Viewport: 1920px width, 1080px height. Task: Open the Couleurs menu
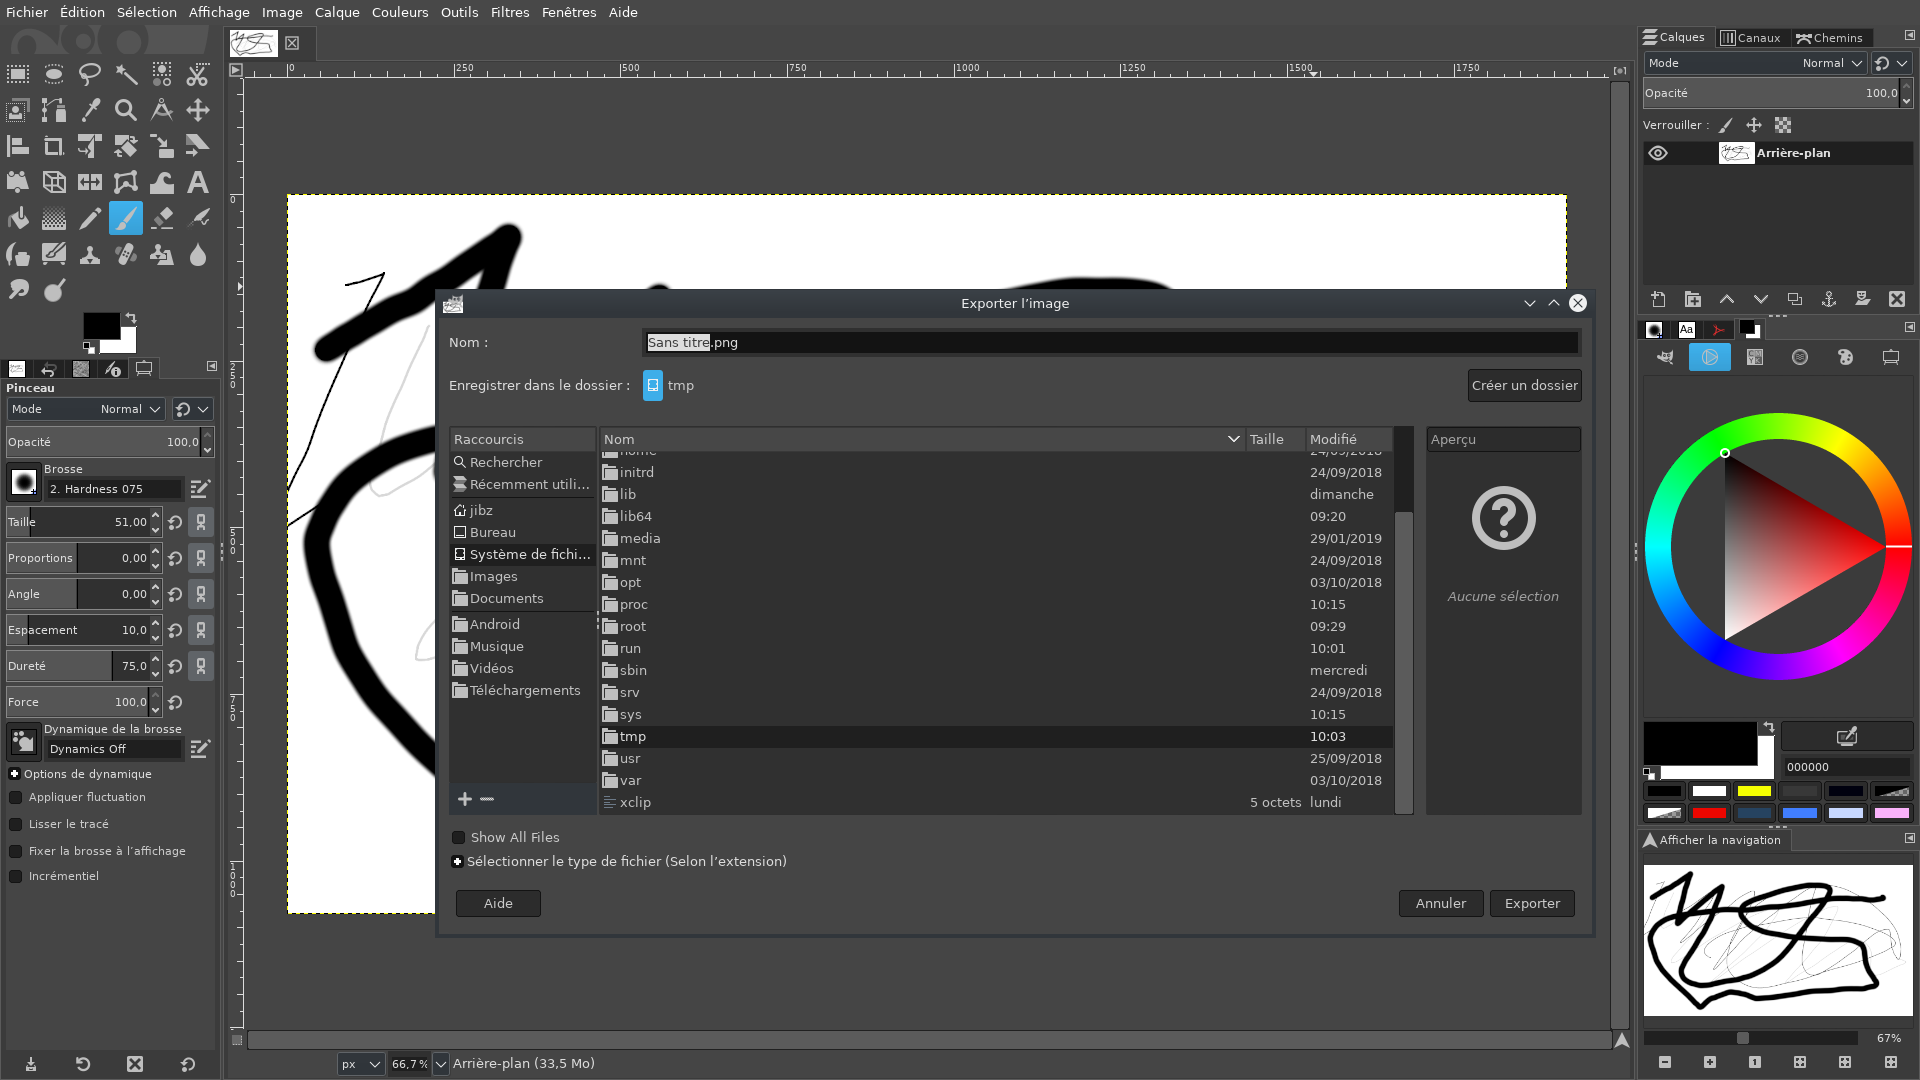point(400,12)
